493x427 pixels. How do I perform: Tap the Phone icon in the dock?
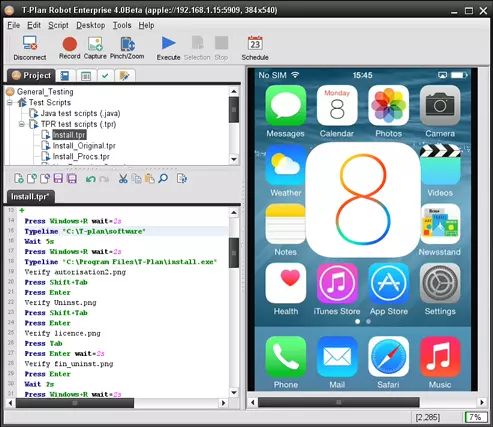(286, 356)
